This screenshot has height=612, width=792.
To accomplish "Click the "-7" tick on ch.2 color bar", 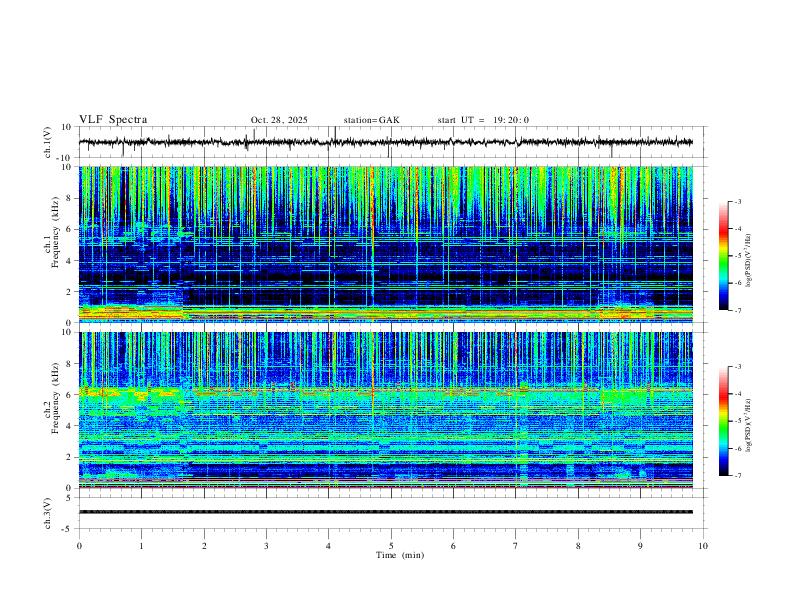I will (738, 476).
